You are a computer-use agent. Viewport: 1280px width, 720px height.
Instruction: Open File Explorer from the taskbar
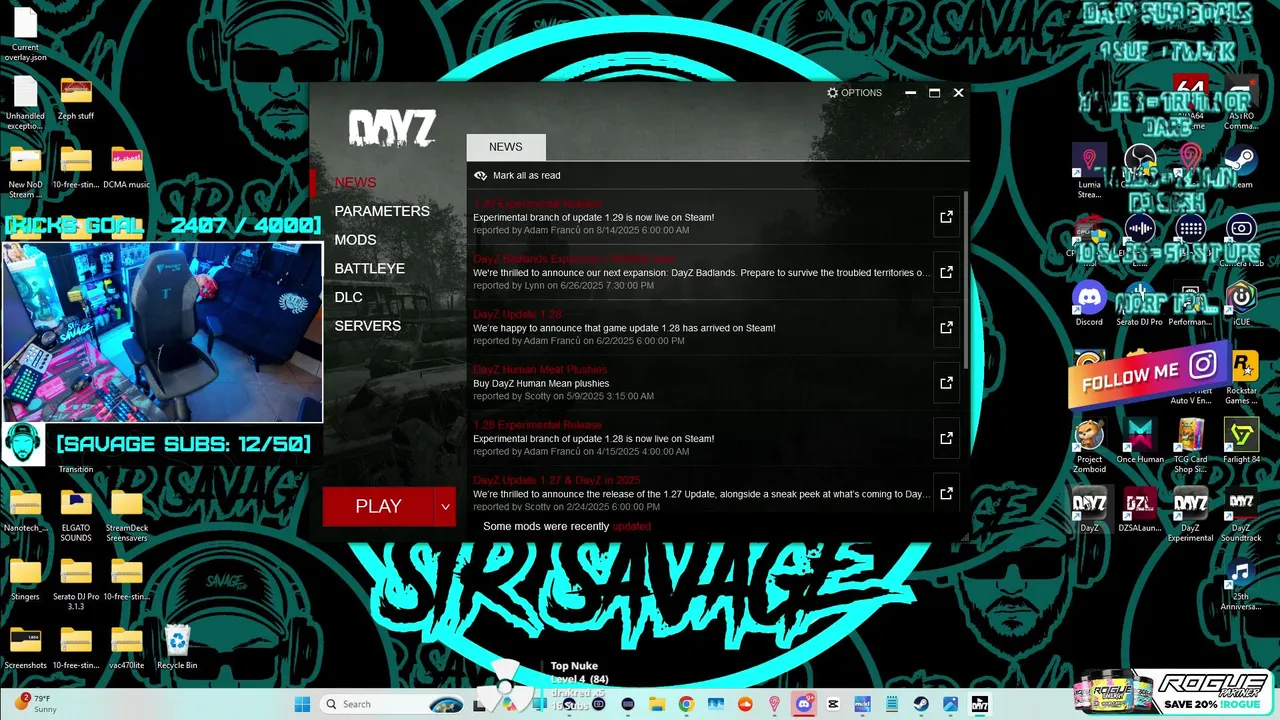(657, 704)
